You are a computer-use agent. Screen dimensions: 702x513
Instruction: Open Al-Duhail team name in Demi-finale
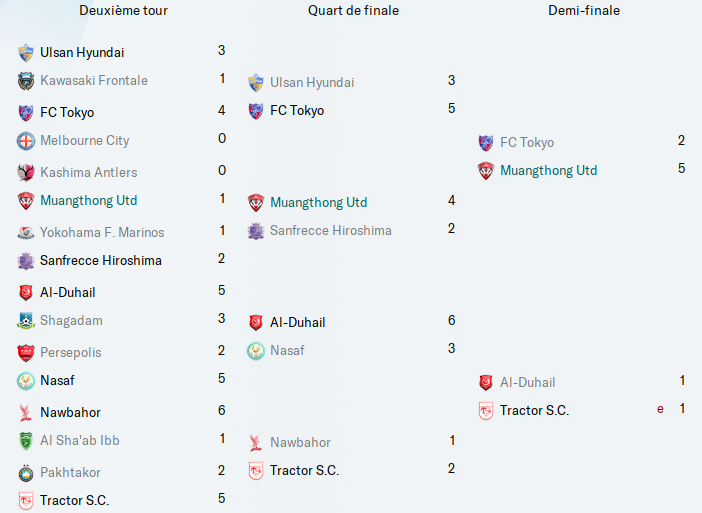[527, 383]
